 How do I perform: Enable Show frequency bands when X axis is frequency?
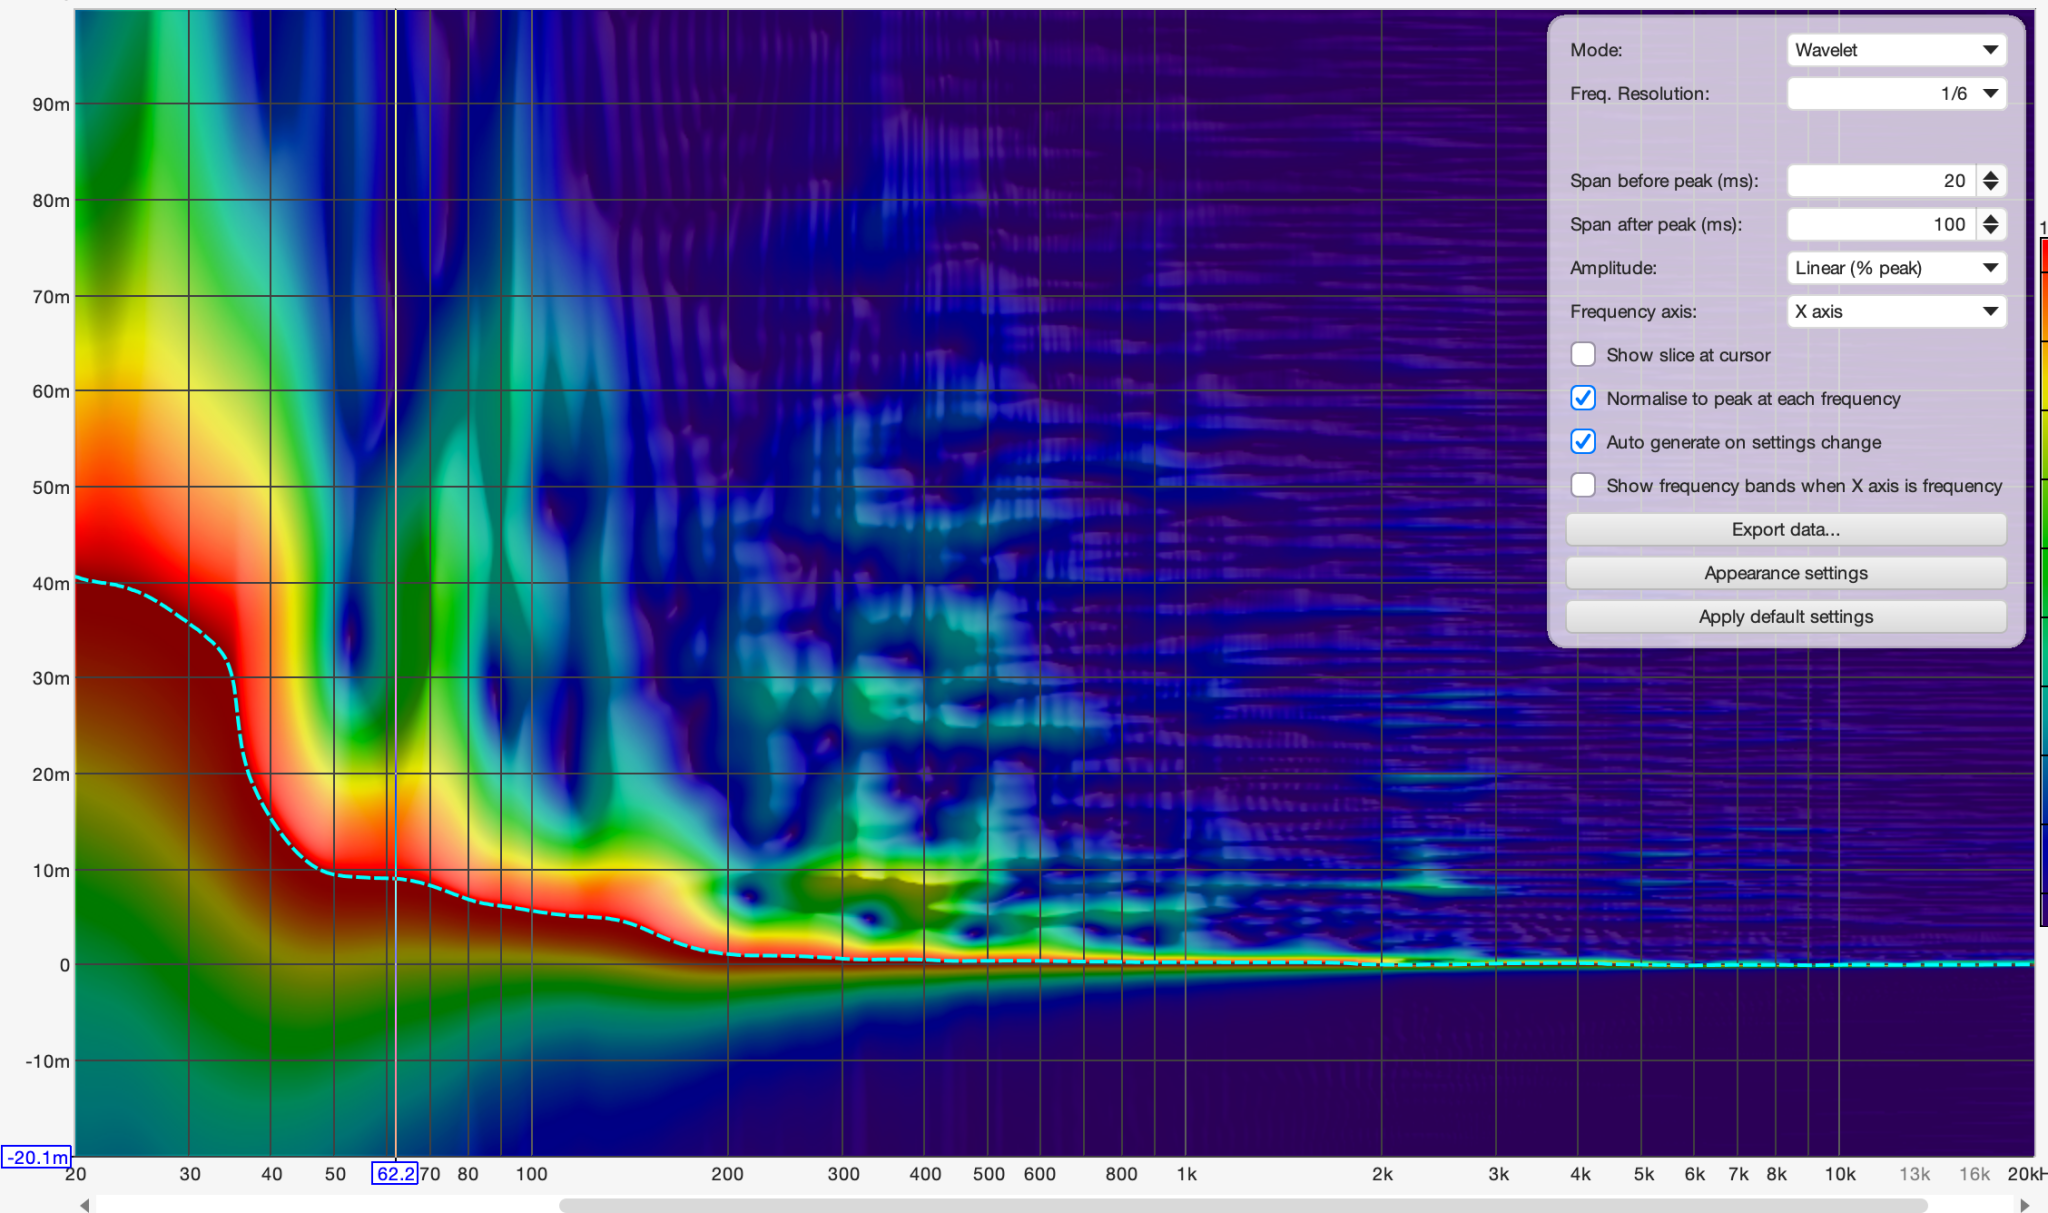coord(1583,486)
